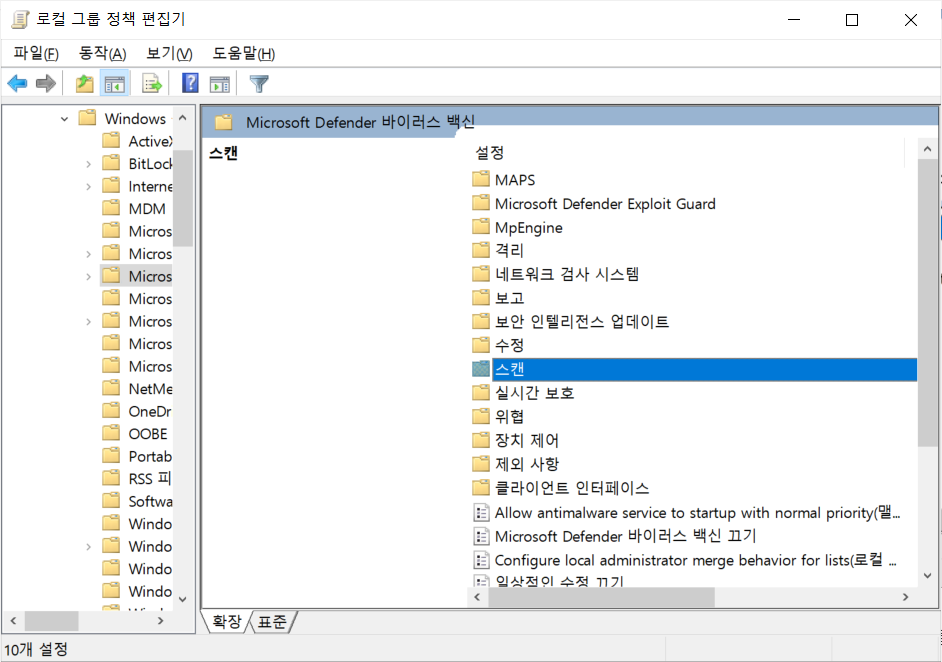This screenshot has height=662, width=942.
Task: Click the Back arrow toolbar icon
Action: point(17,84)
